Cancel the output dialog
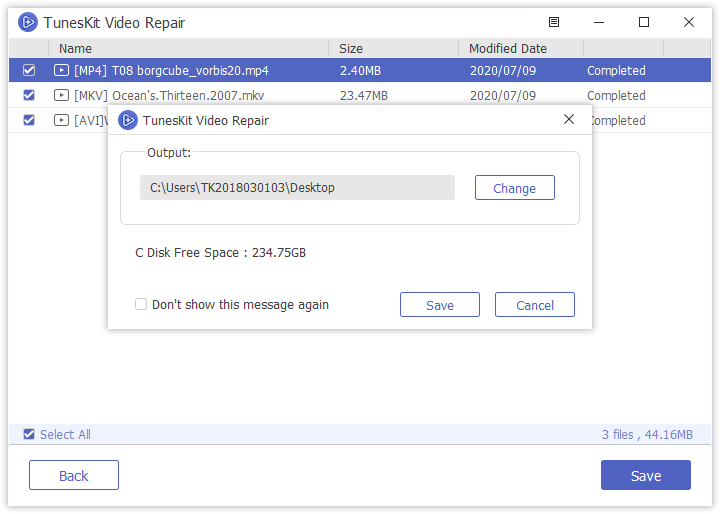720x514 pixels. click(x=534, y=305)
